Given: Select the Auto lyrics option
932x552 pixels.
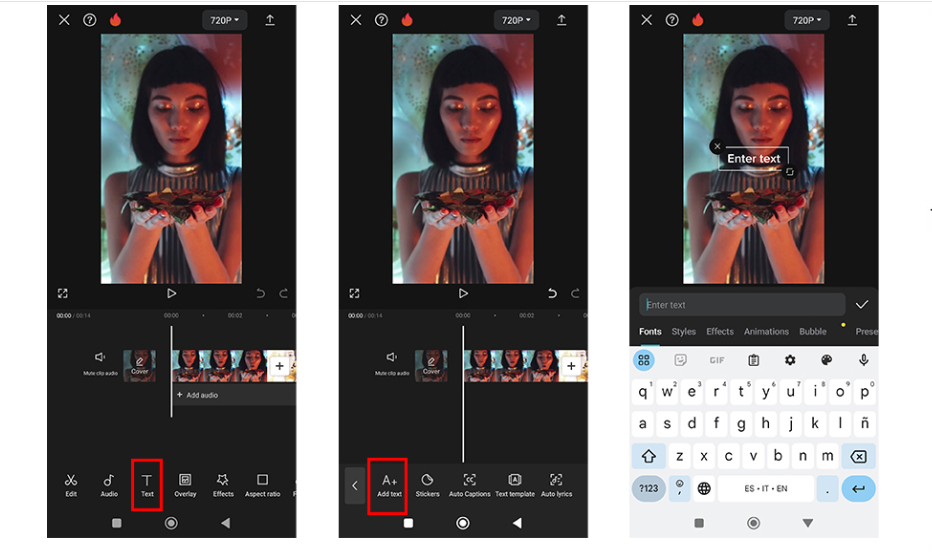Looking at the screenshot, I should click(556, 485).
